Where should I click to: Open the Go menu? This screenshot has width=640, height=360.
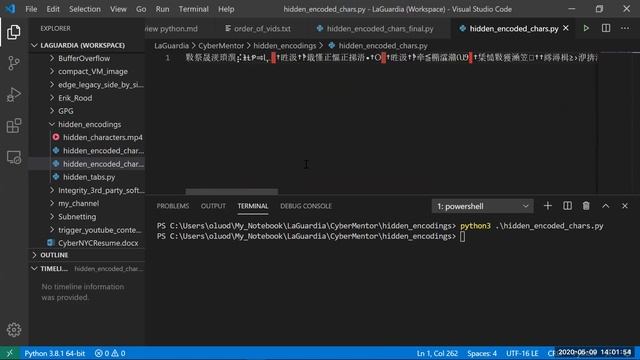(x=141, y=9)
